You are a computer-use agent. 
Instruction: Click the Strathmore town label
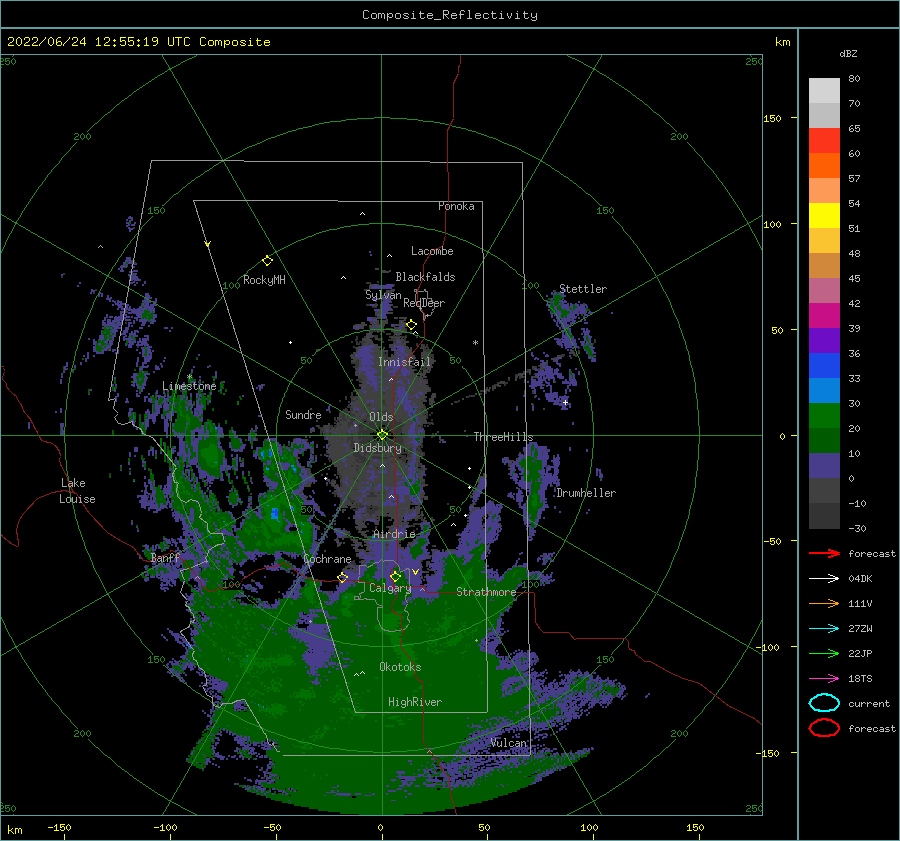pos(486,592)
